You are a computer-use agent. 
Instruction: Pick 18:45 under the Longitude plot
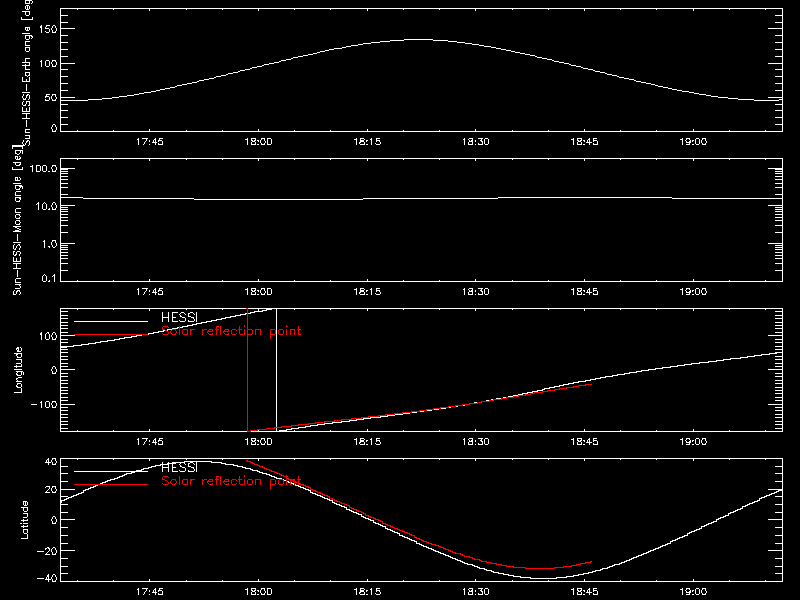coord(584,442)
